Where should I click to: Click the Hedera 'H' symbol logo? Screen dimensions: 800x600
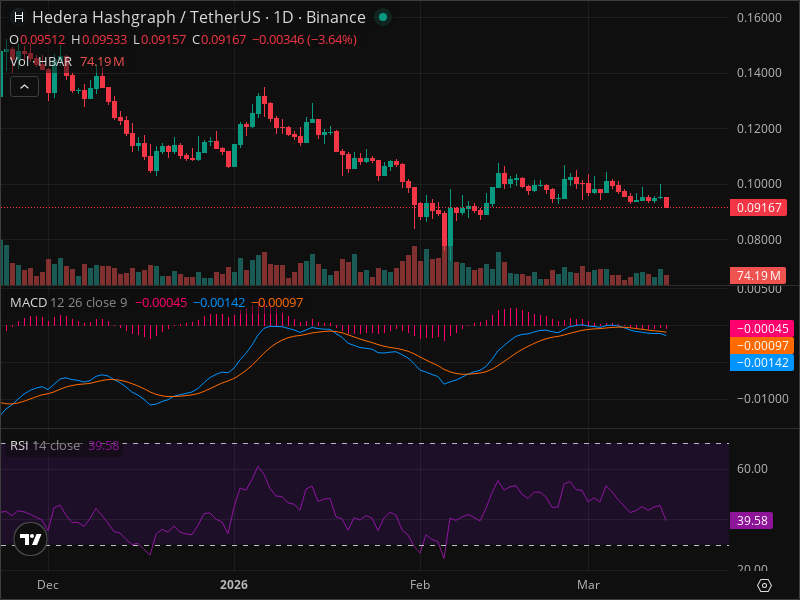(x=19, y=17)
